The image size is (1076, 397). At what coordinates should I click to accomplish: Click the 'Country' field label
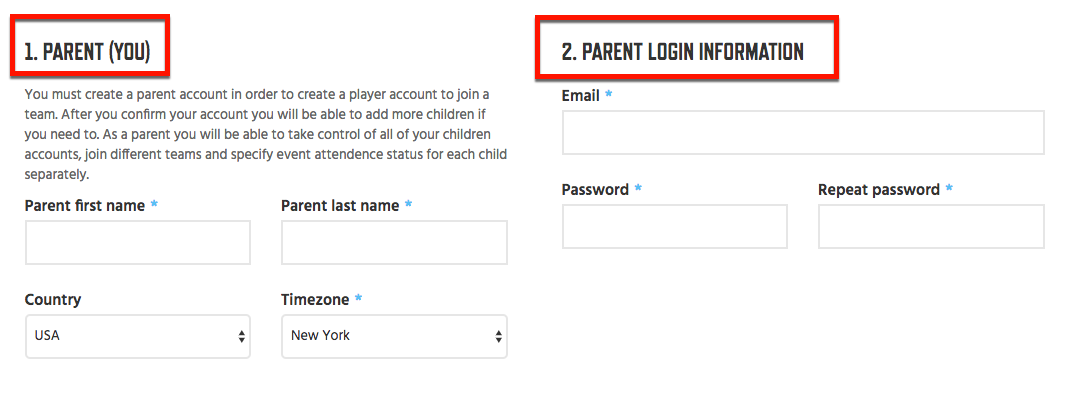(x=53, y=300)
